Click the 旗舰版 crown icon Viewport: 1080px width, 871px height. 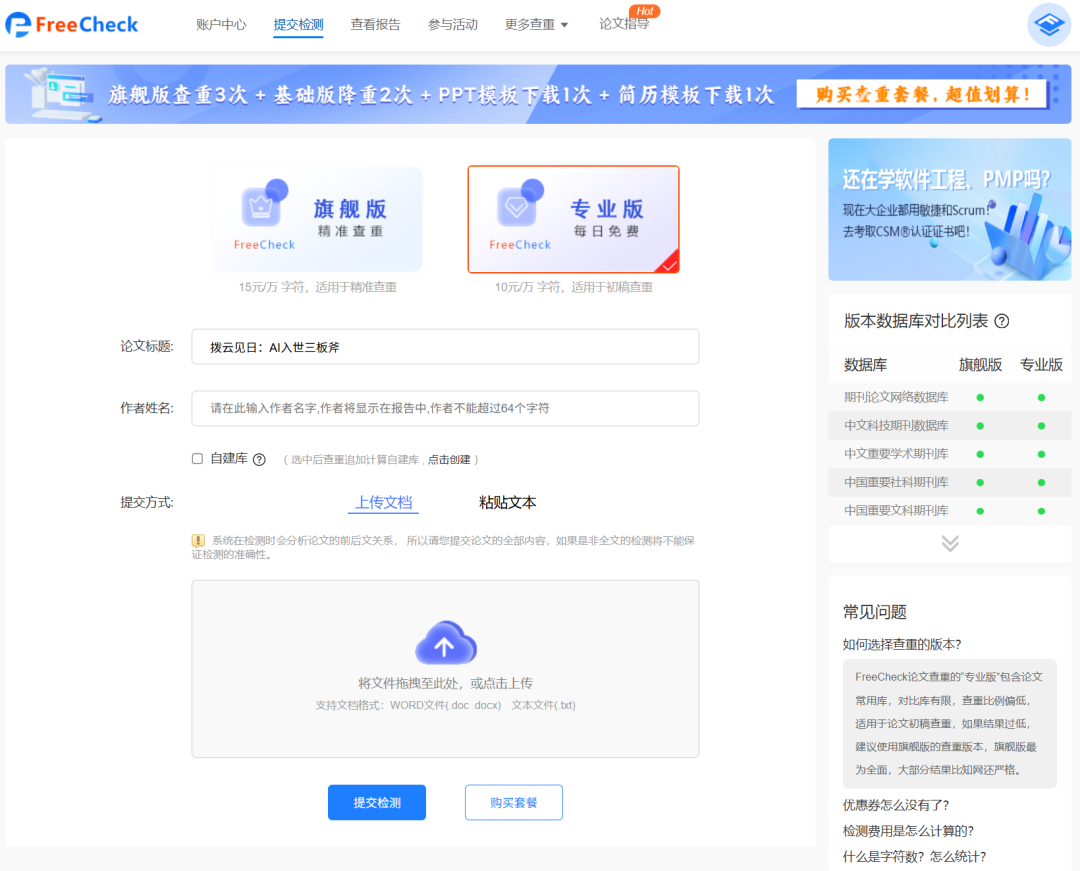(x=262, y=206)
